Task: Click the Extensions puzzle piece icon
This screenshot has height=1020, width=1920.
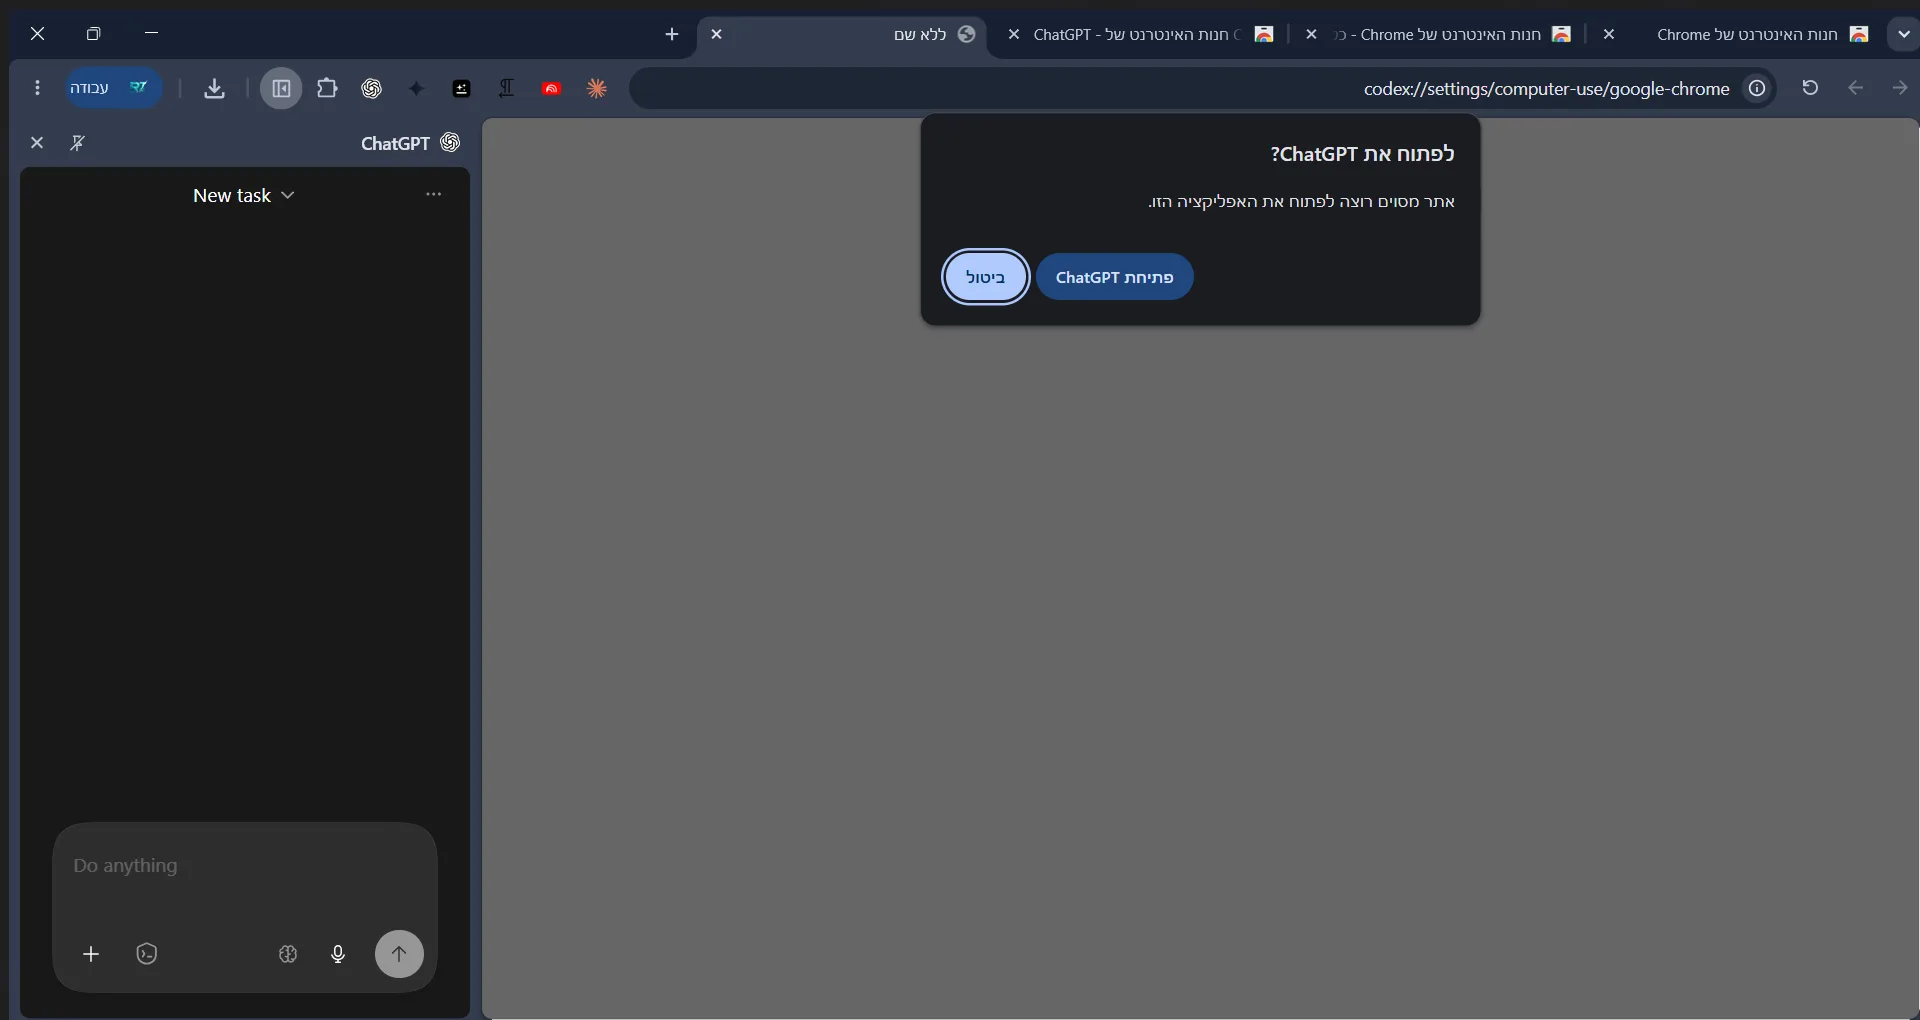Action: [327, 88]
